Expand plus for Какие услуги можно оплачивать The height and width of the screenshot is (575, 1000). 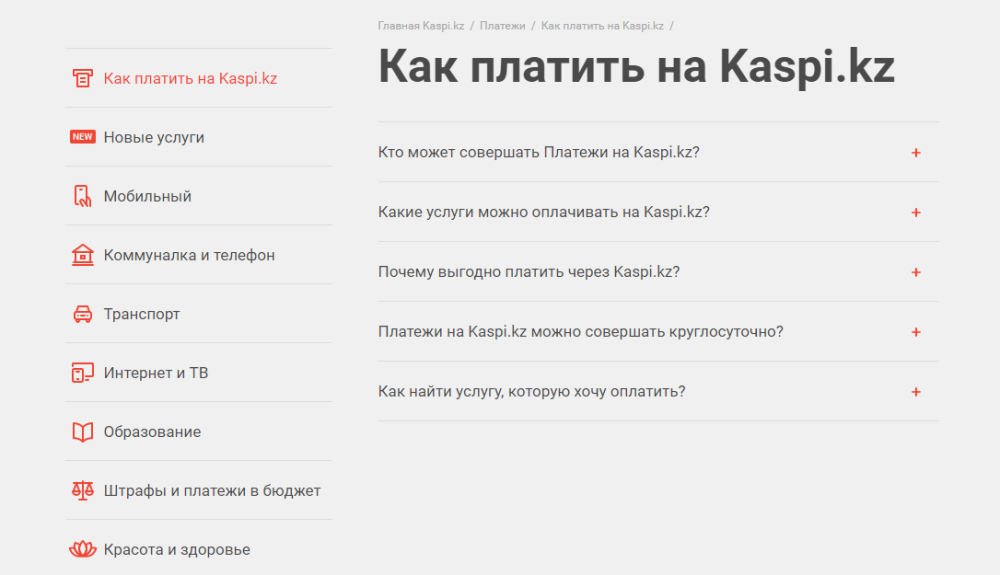coord(916,212)
